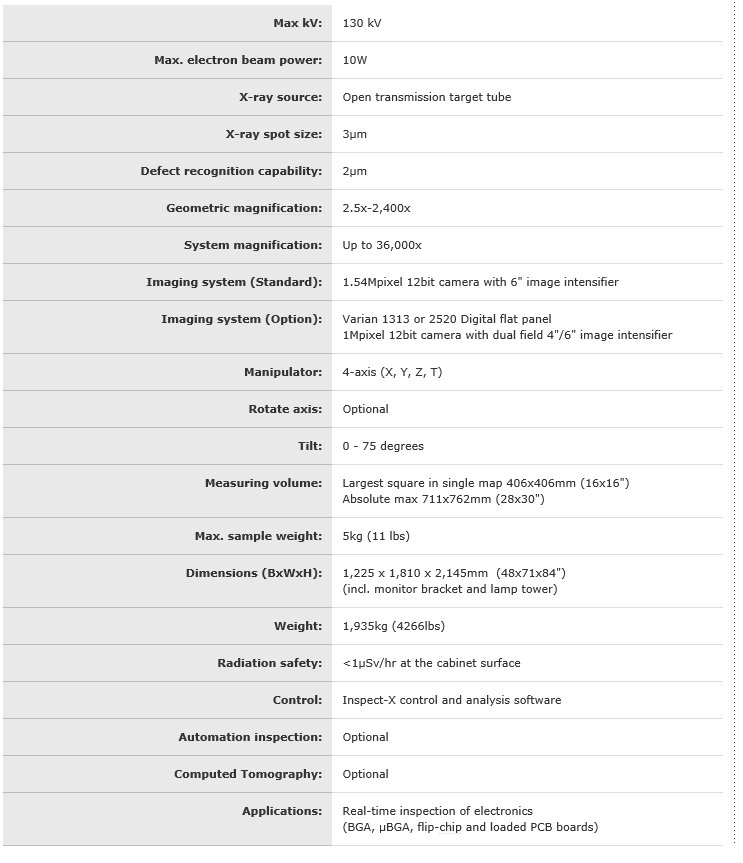The width and height of the screenshot is (743, 863).
Task: Click the "X-ray spot size:" label
Action: [274, 134]
